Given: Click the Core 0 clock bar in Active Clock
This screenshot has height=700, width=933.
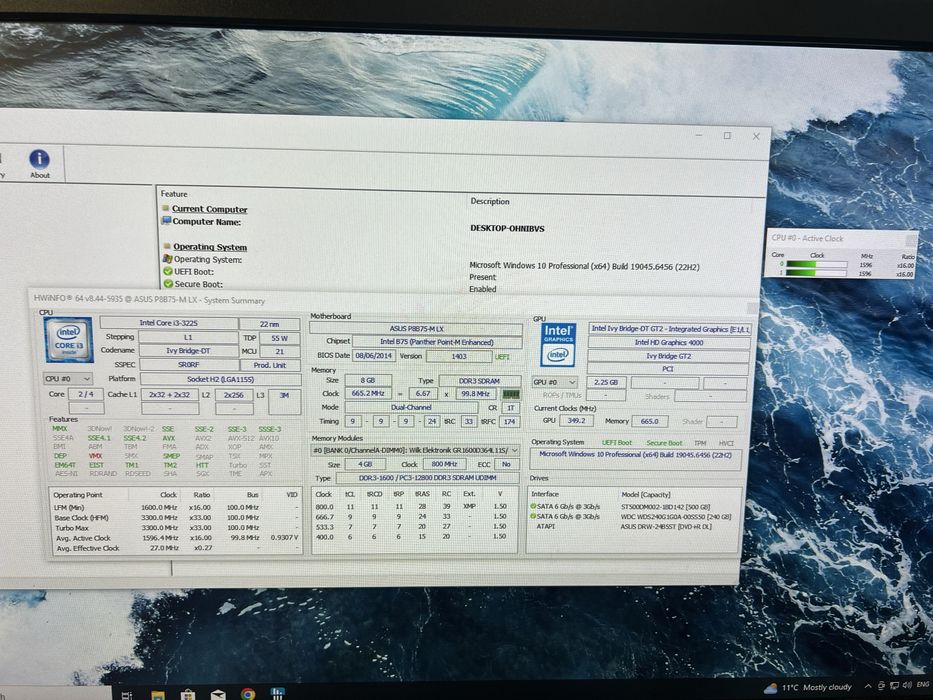Looking at the screenshot, I should (816, 264).
